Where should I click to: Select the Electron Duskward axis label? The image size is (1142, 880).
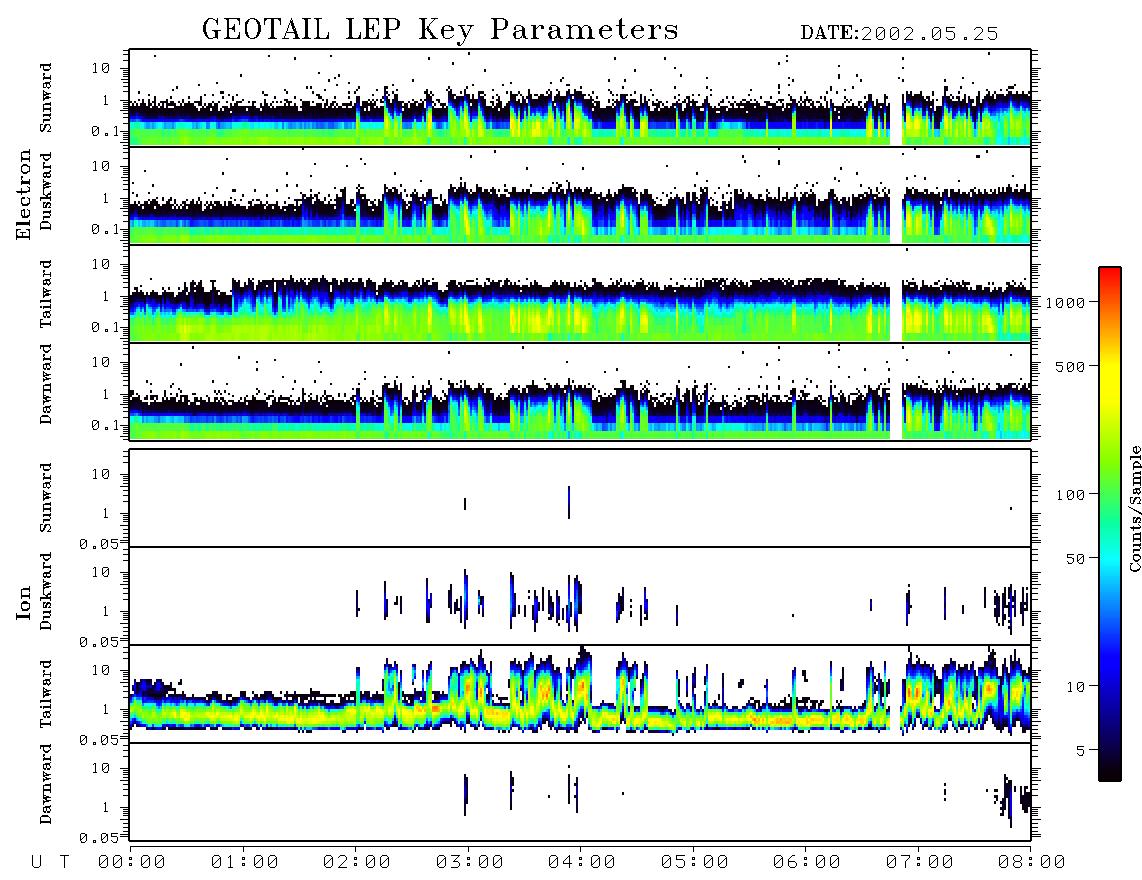click(x=46, y=192)
